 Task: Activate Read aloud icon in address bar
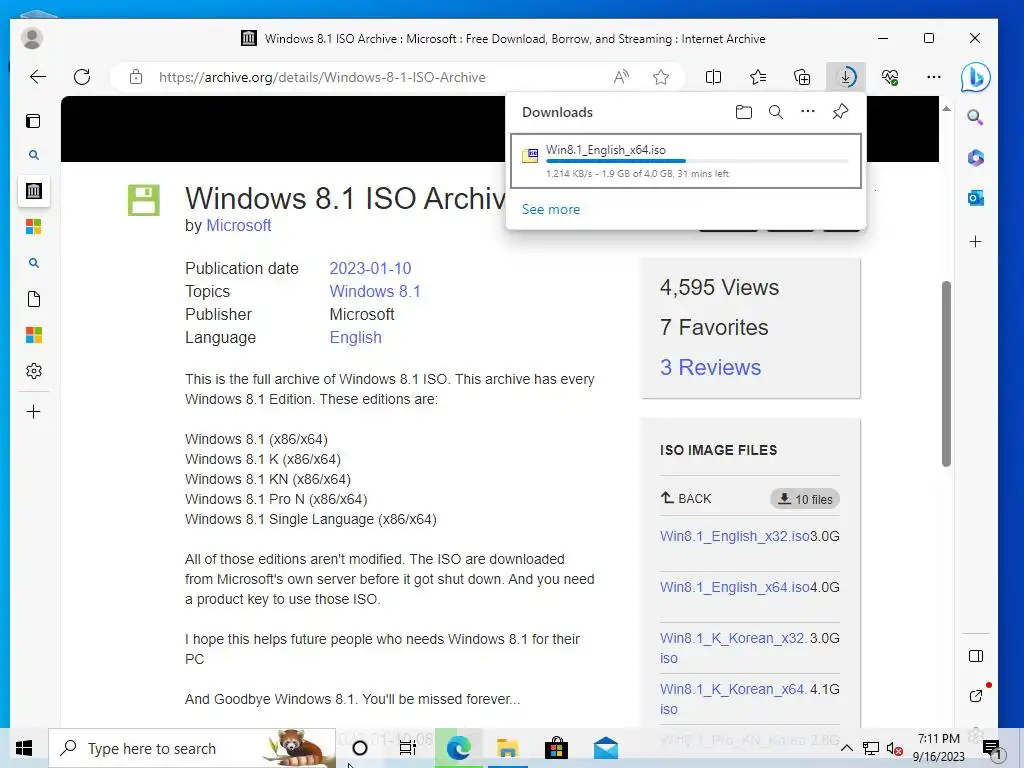click(x=621, y=77)
